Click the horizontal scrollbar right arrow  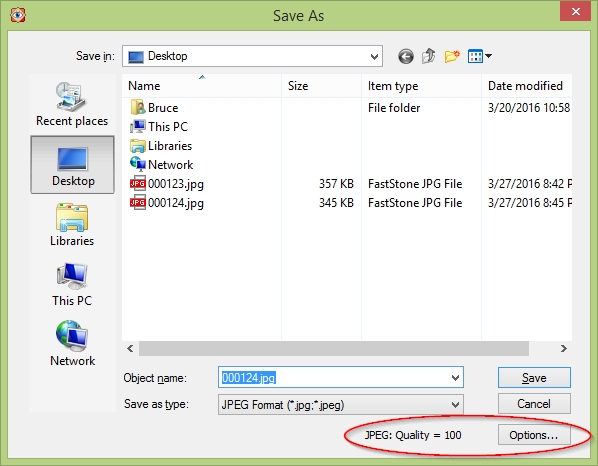[x=563, y=349]
